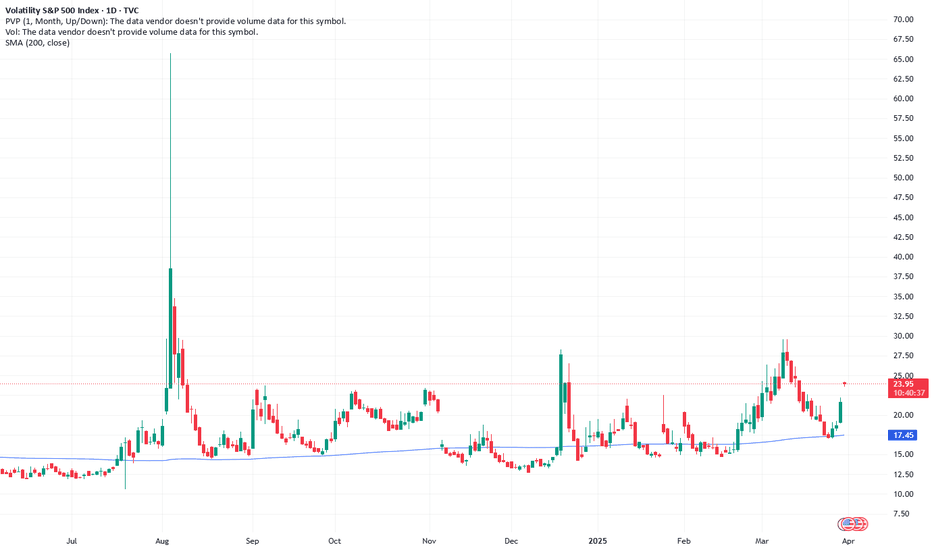The width and height of the screenshot is (932, 550).
Task: Click the Aug label on time axis
Action: click(162, 541)
